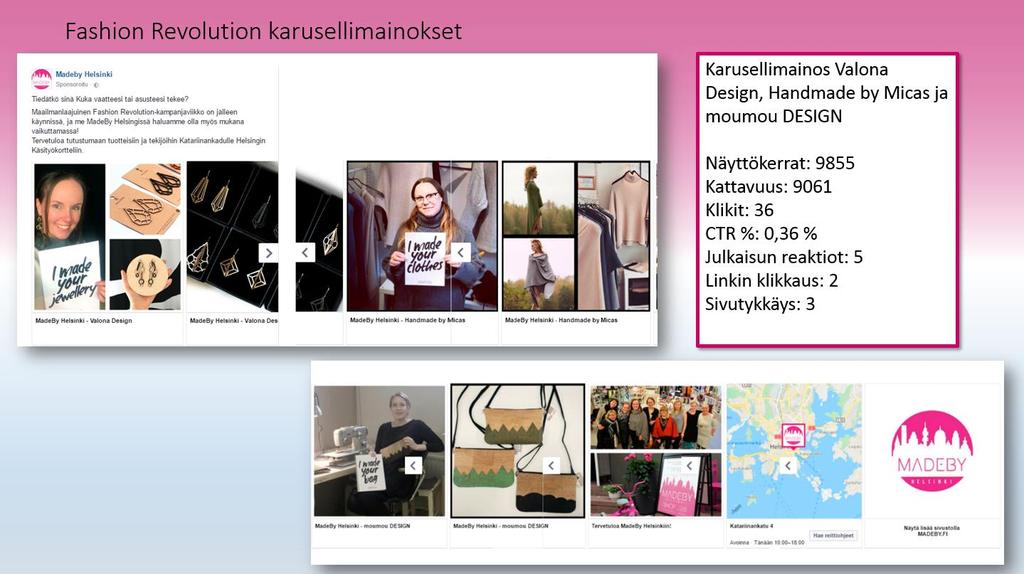Click the truncated 'MadeBy Helsinki - Valona Des' caption
Screen dimensions: 1024x574
click(x=234, y=321)
